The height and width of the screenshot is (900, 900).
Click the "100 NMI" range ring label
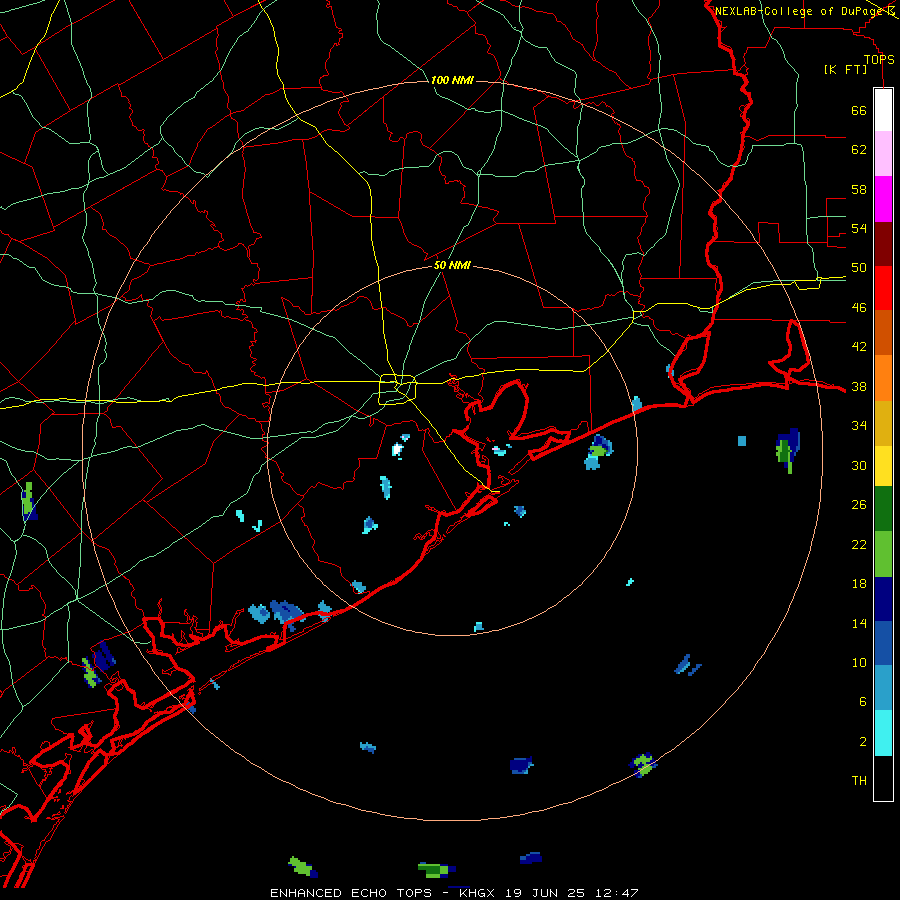tap(452, 80)
